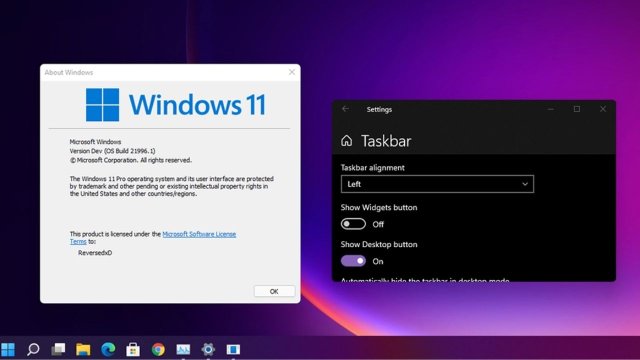Click the Microsoft Corporation copyright line

pos(131,160)
